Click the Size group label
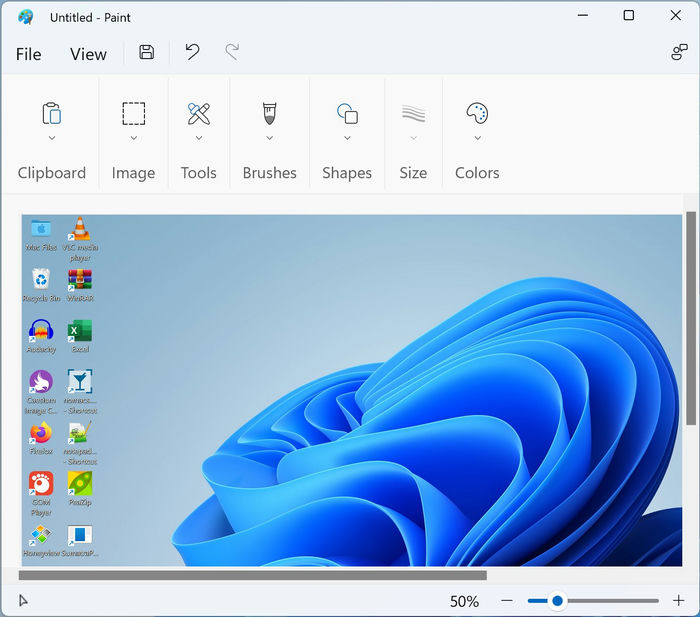Screen dimensions: 700x617 click(x=413, y=173)
